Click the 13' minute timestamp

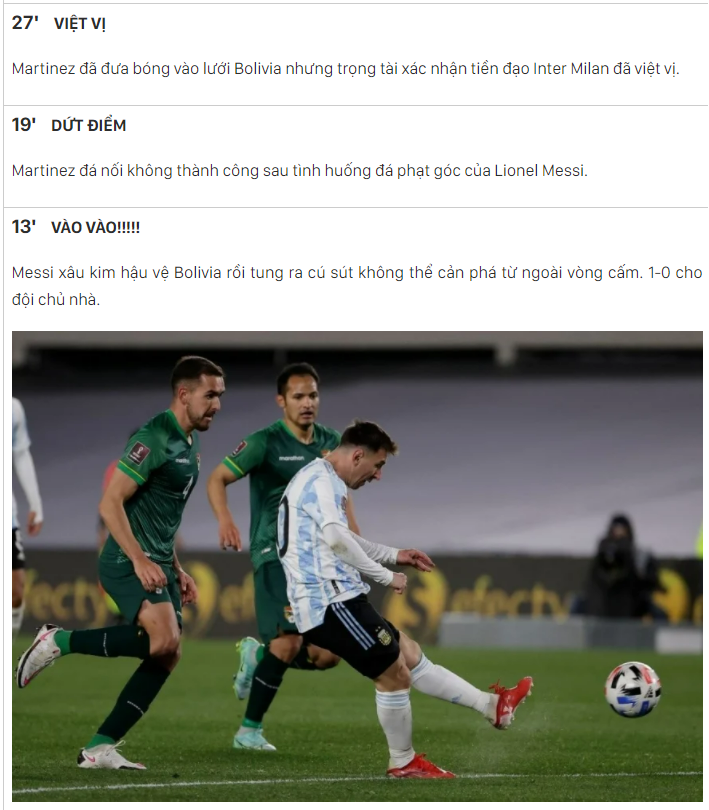(x=24, y=227)
